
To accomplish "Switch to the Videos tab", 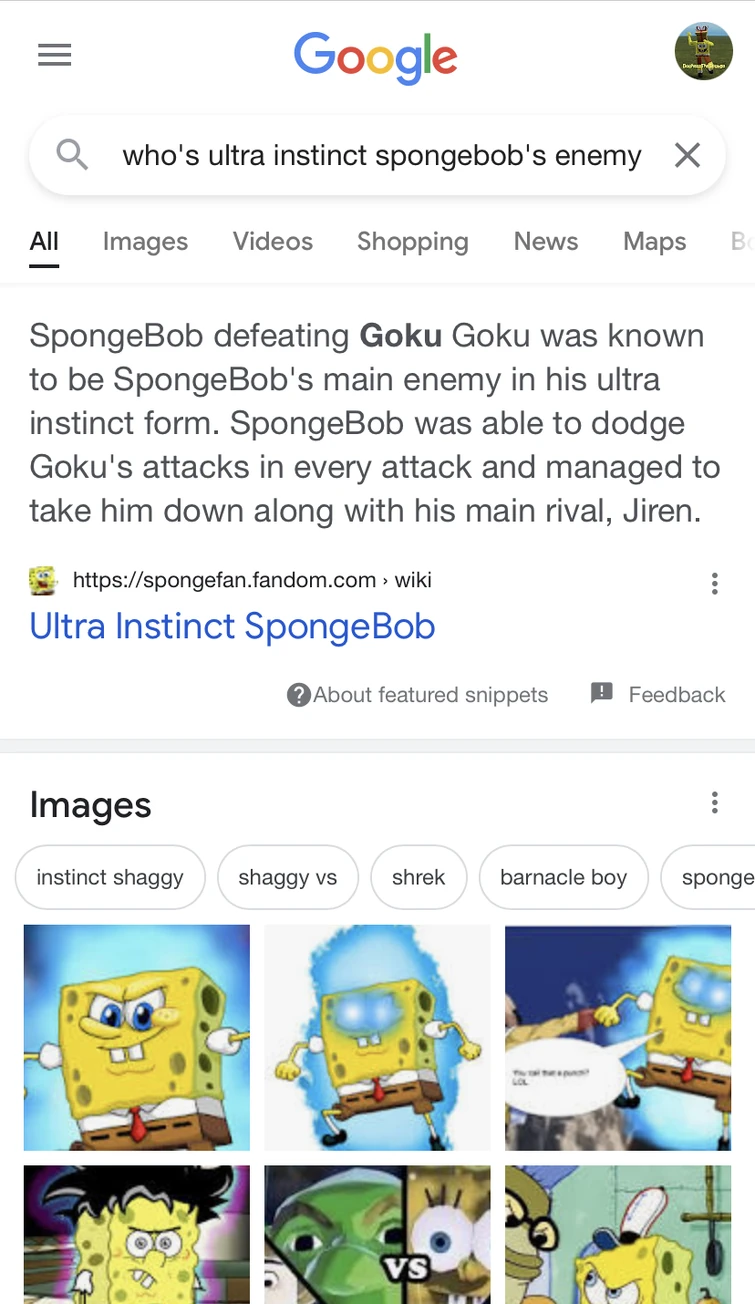I will click(272, 241).
